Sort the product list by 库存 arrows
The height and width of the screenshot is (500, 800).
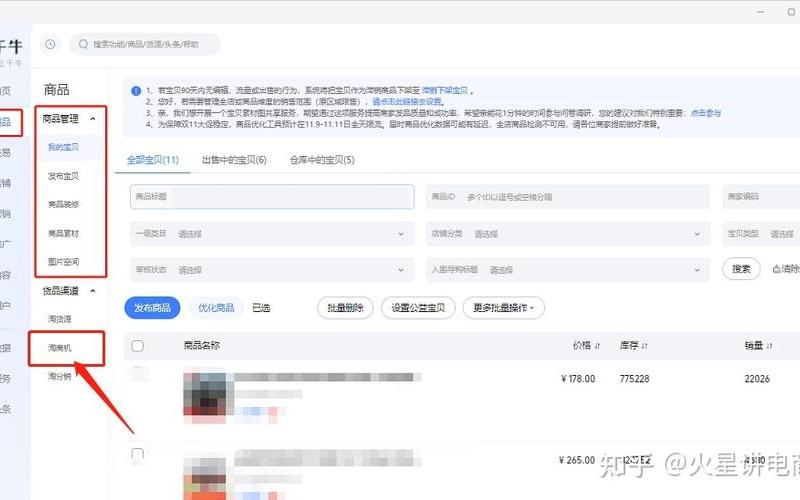pos(644,346)
